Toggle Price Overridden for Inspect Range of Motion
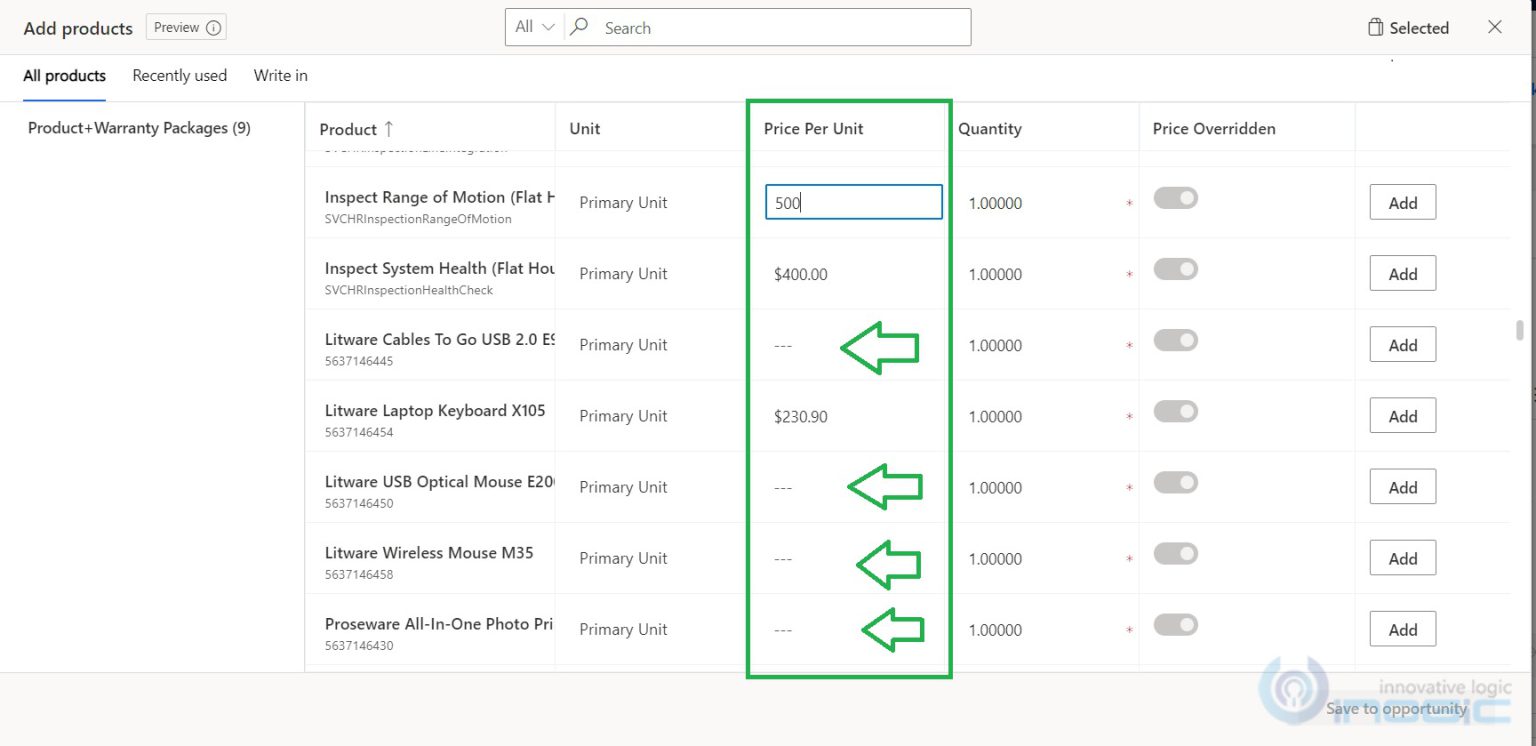The height and width of the screenshot is (746, 1536). (1176, 198)
